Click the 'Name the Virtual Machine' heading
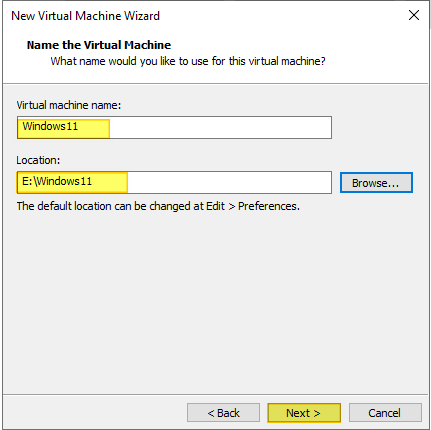Viewport: 431px width, 430px height. click(x=99, y=45)
